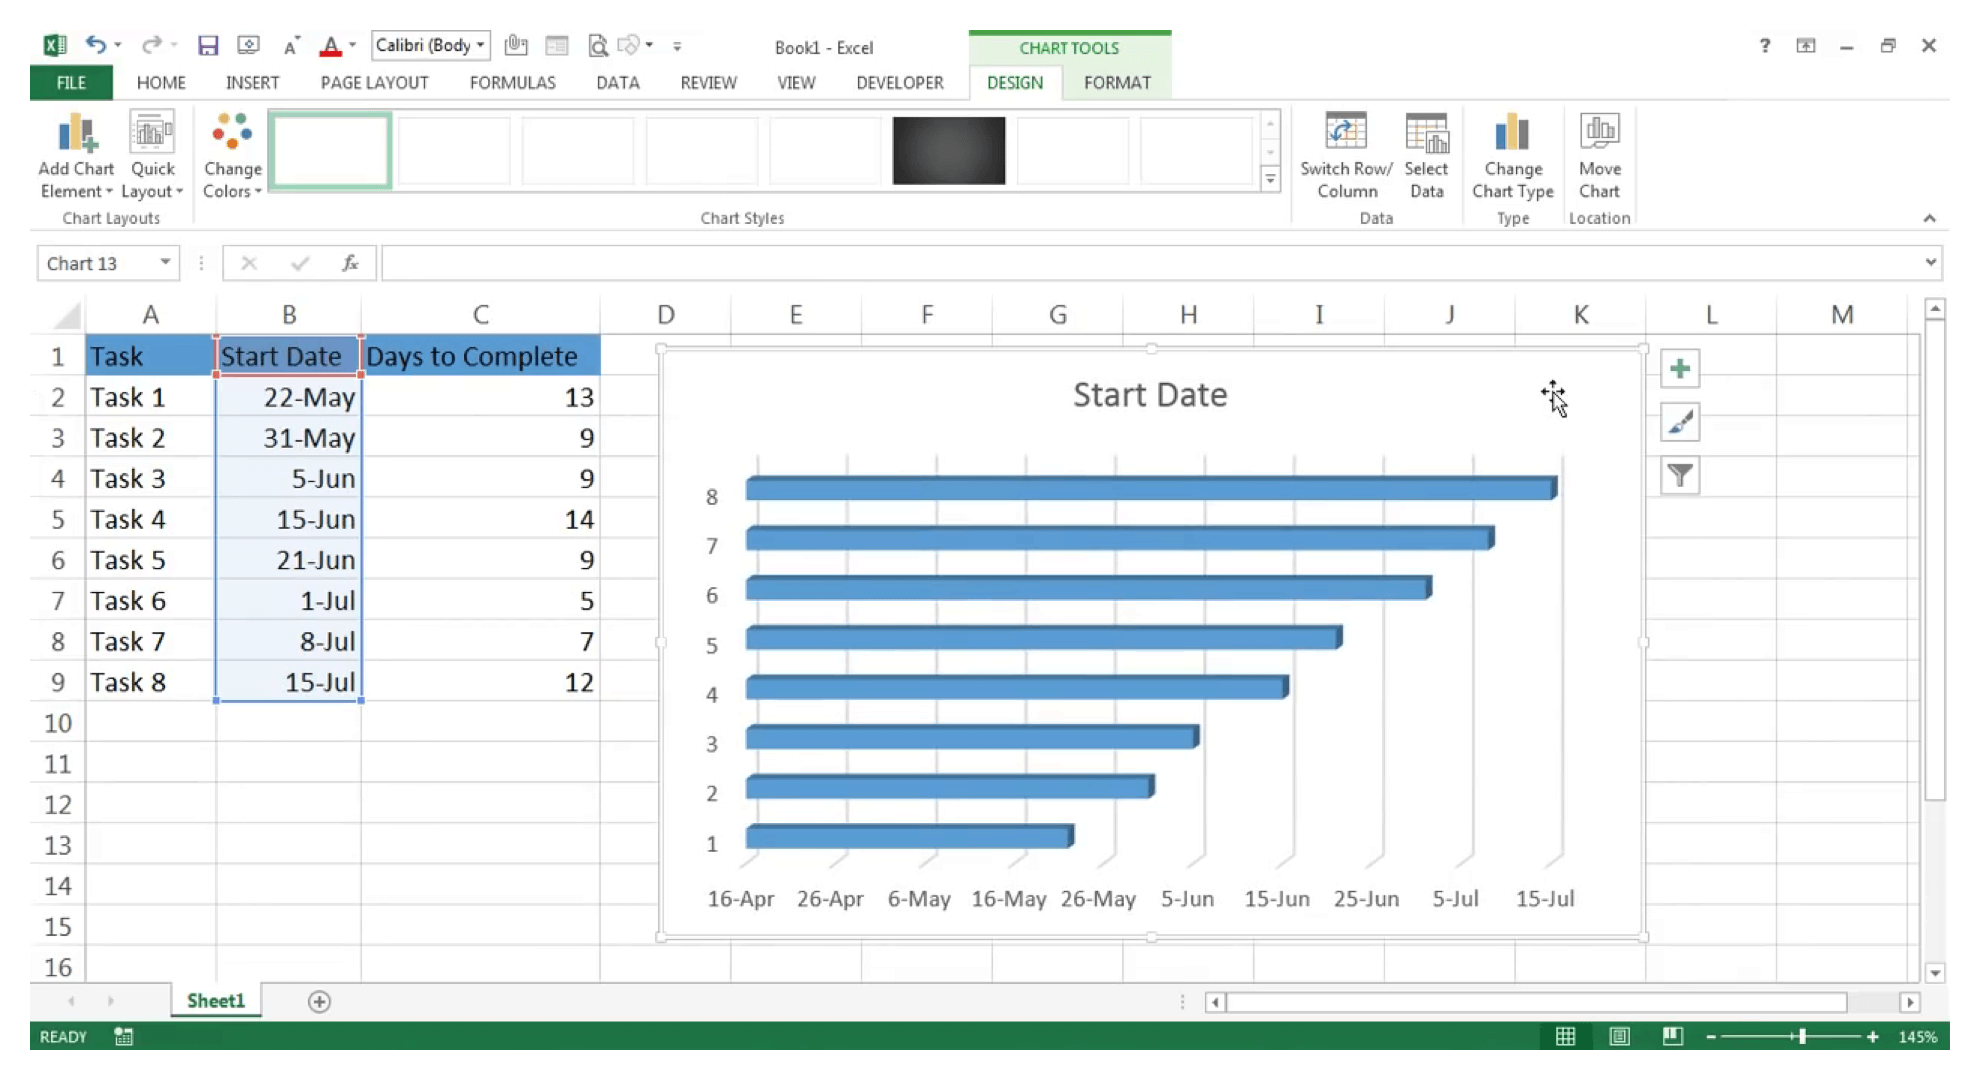Click the black chart style color swatch
Viewport: 1980px width, 1080px height.
[x=948, y=149]
